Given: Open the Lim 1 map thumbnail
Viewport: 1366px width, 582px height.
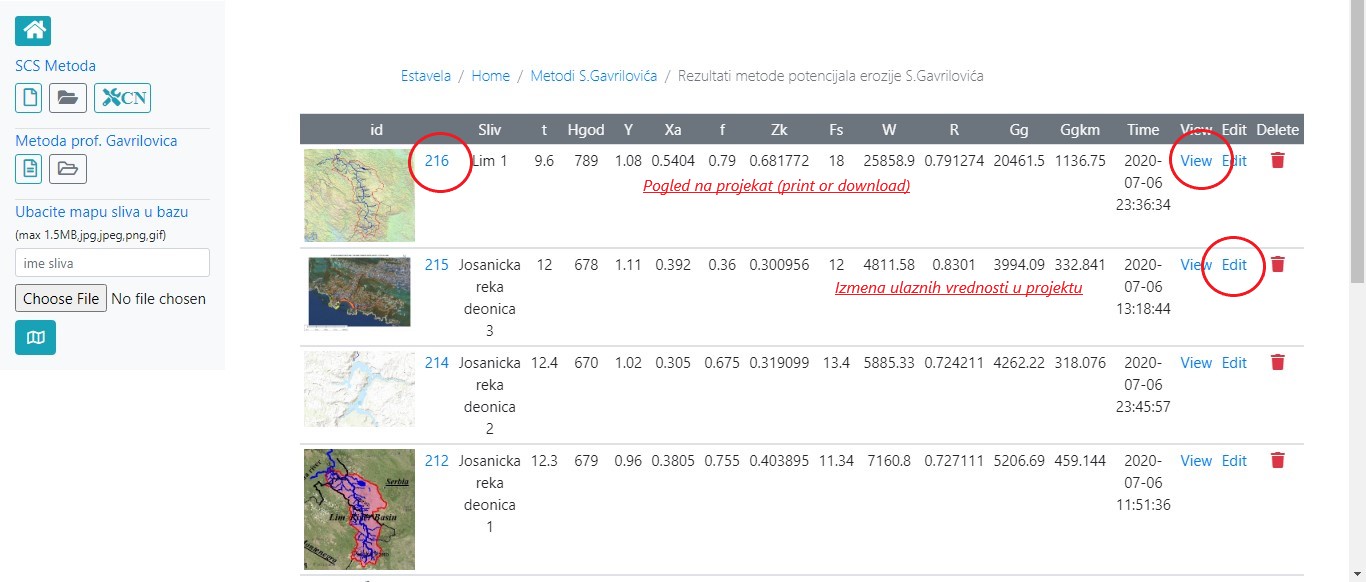Looking at the screenshot, I should tap(359, 195).
